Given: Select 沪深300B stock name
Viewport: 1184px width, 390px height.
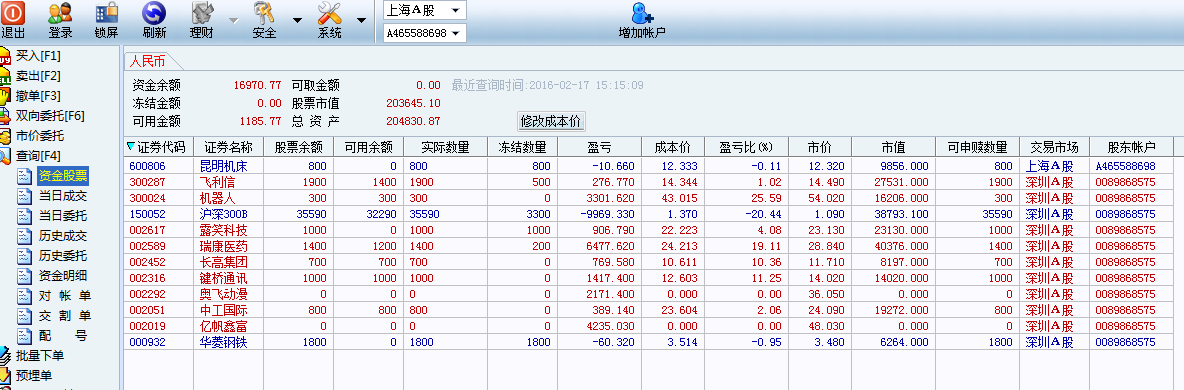Looking at the screenshot, I should pos(224,214).
